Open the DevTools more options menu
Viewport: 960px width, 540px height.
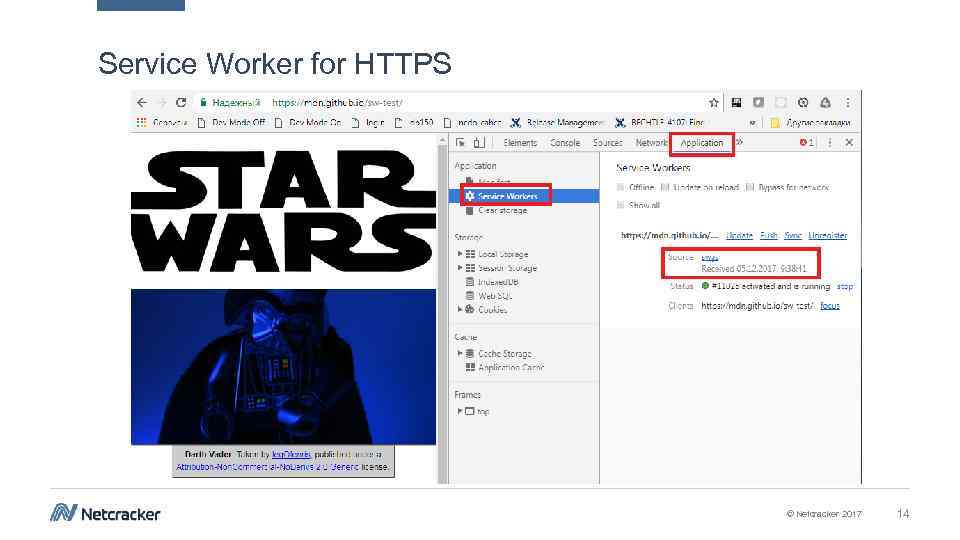point(830,143)
